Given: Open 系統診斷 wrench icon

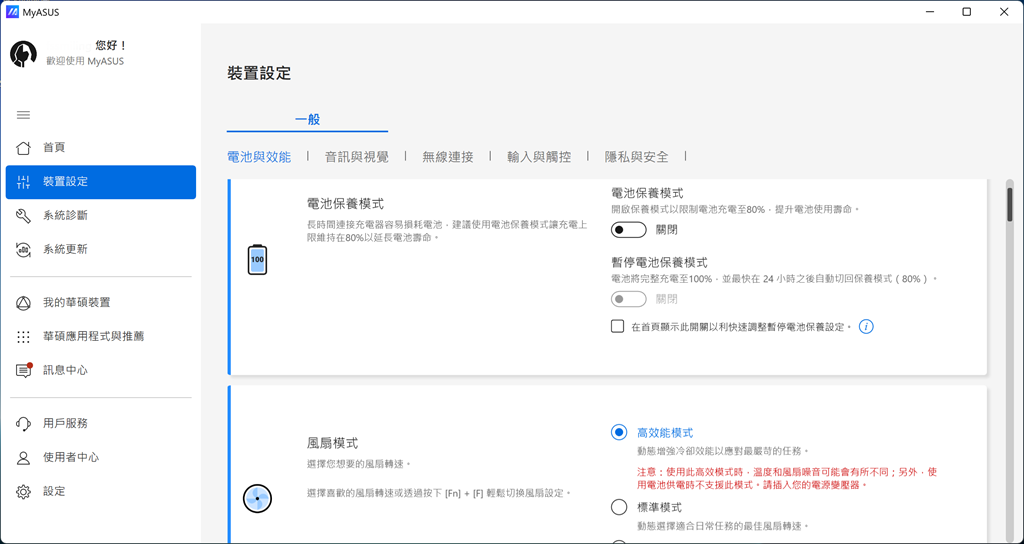Looking at the screenshot, I should [24, 216].
